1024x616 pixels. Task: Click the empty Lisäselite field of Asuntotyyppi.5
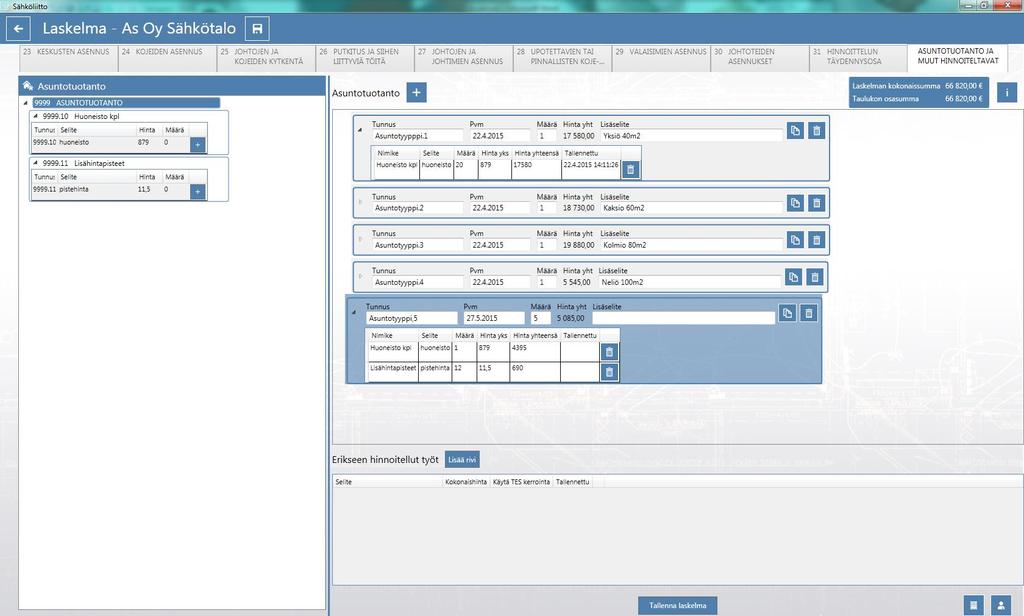tap(684, 318)
